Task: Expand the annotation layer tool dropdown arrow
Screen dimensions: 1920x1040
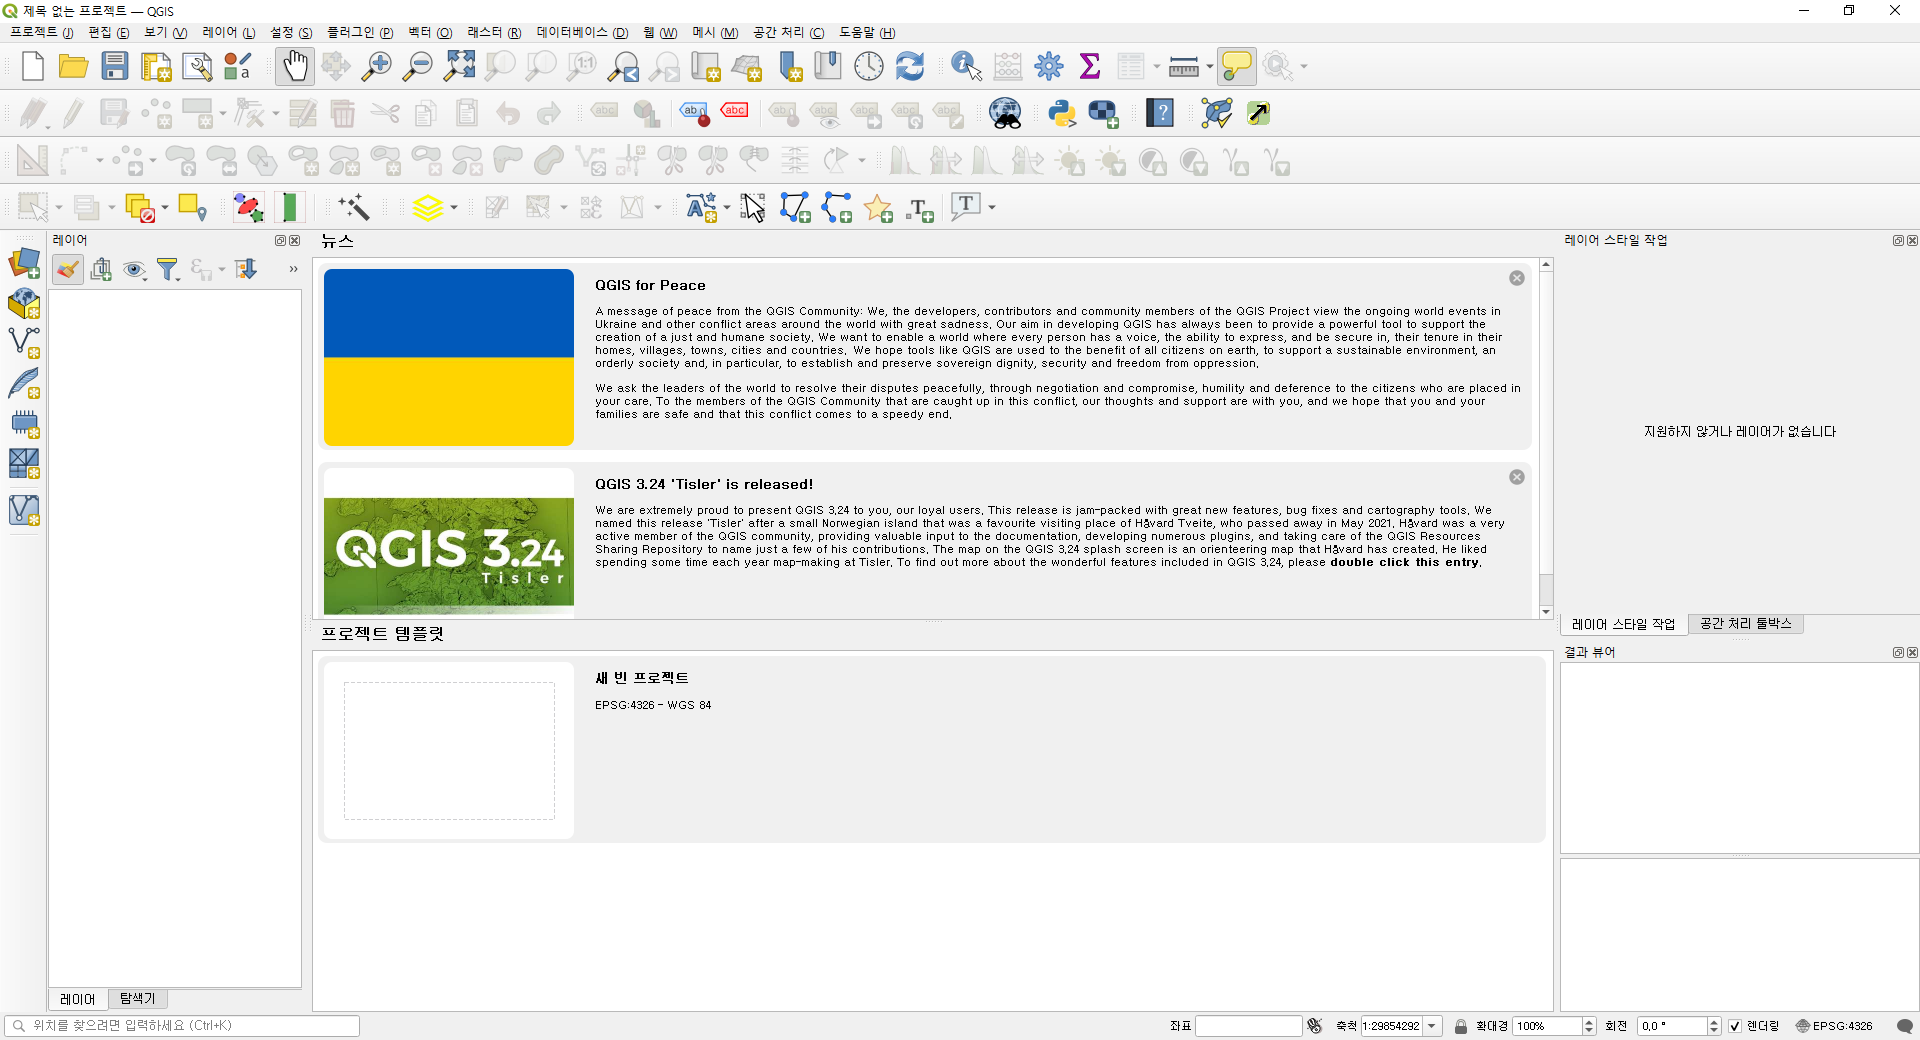Action: (727, 207)
